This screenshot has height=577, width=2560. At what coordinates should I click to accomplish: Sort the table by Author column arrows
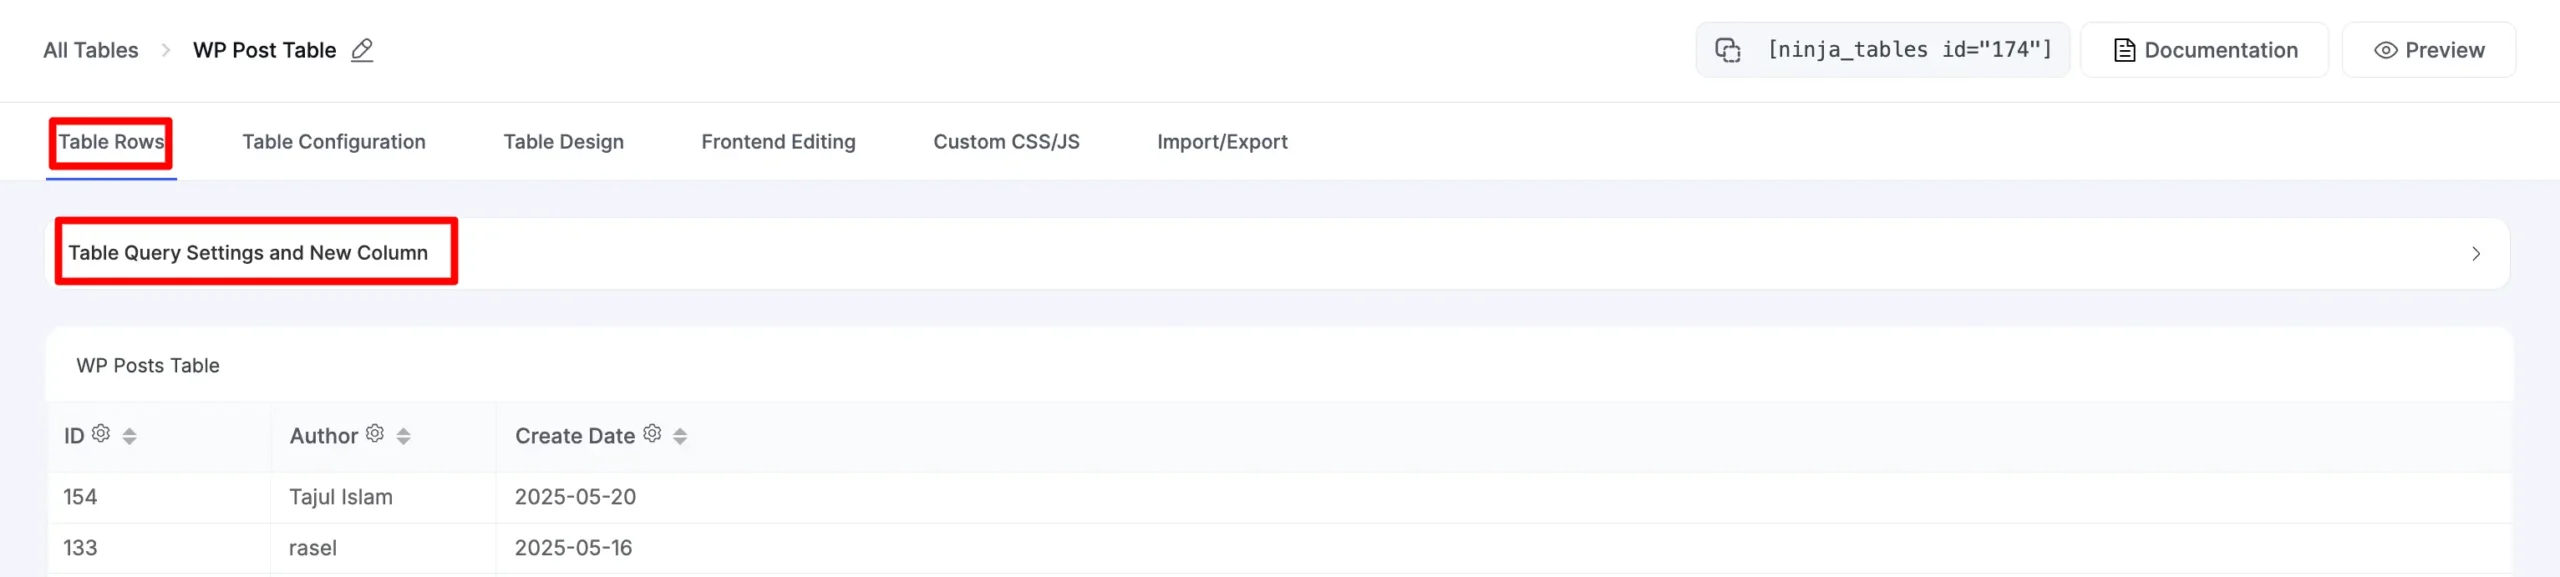pyautogui.click(x=403, y=436)
